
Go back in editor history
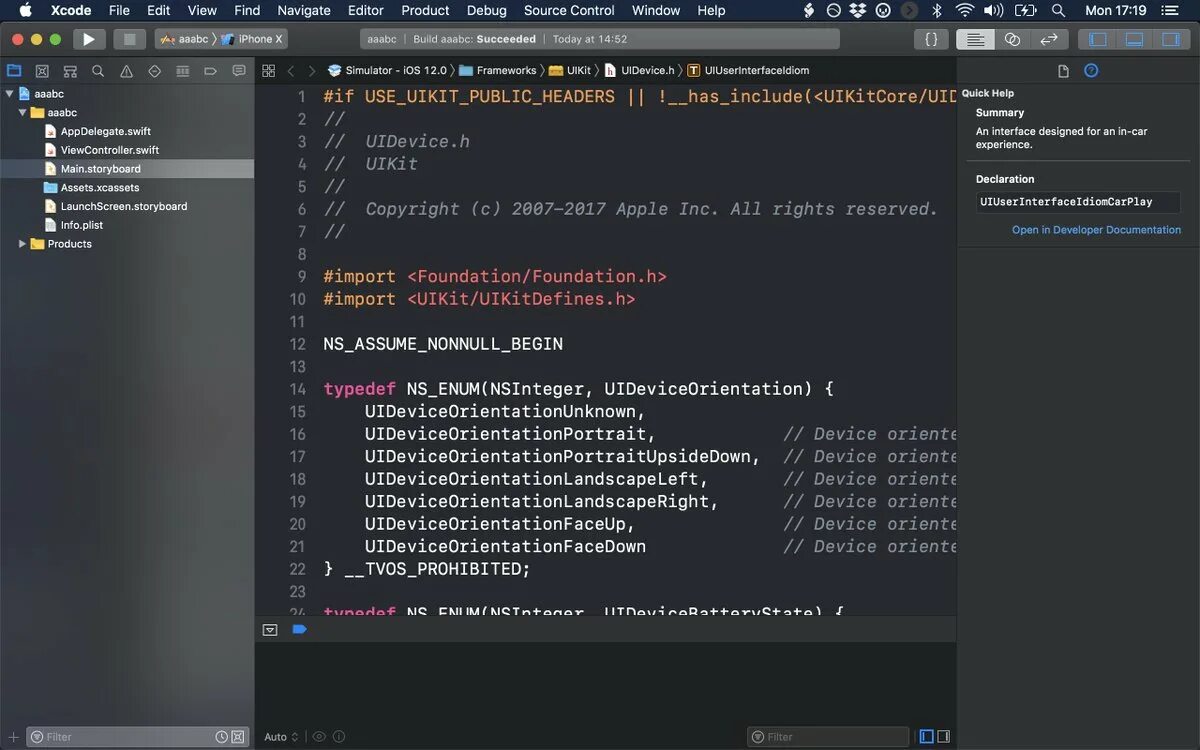coord(291,71)
